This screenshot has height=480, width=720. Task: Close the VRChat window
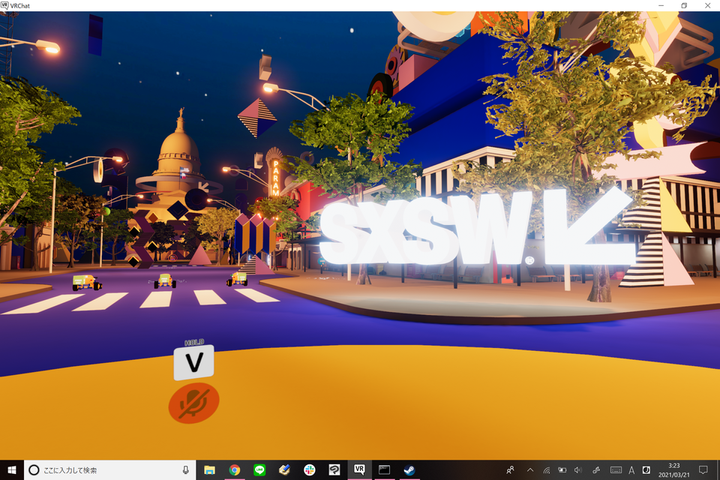click(x=708, y=6)
